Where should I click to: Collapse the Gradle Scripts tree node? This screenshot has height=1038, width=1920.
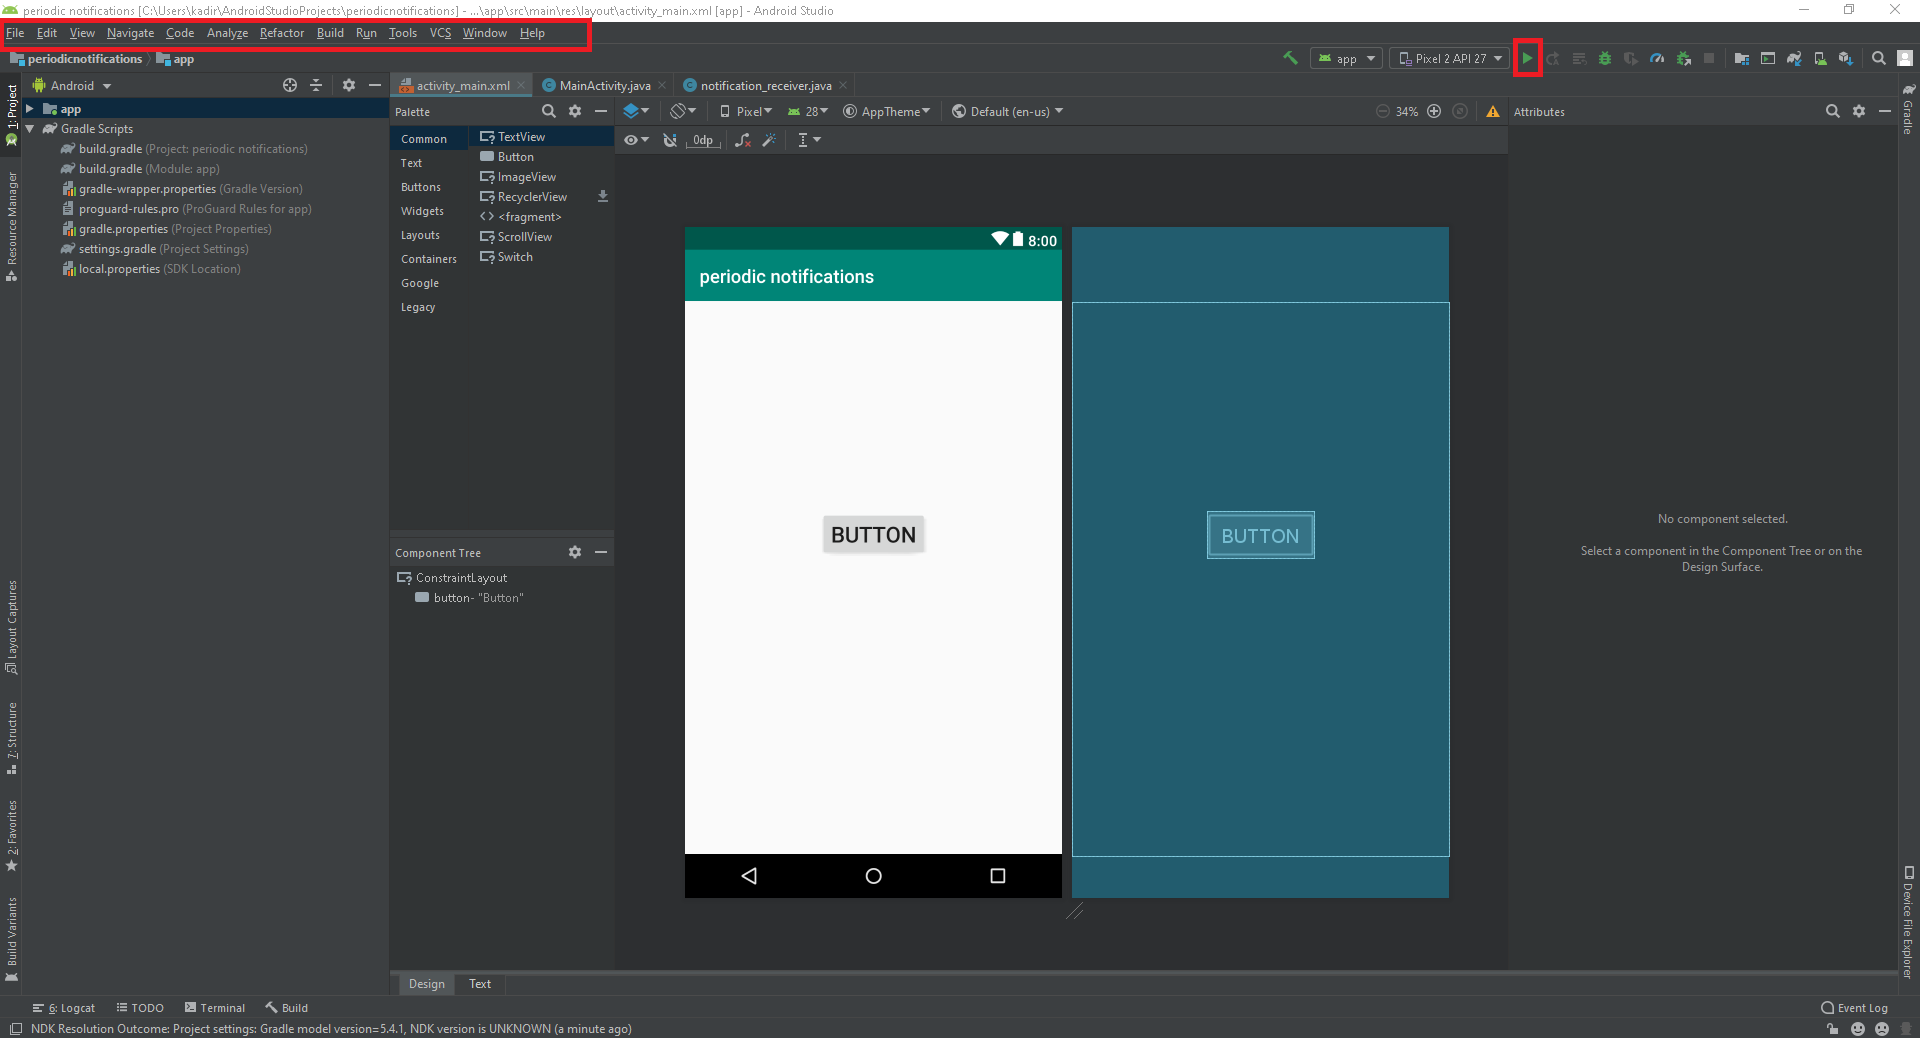point(30,129)
